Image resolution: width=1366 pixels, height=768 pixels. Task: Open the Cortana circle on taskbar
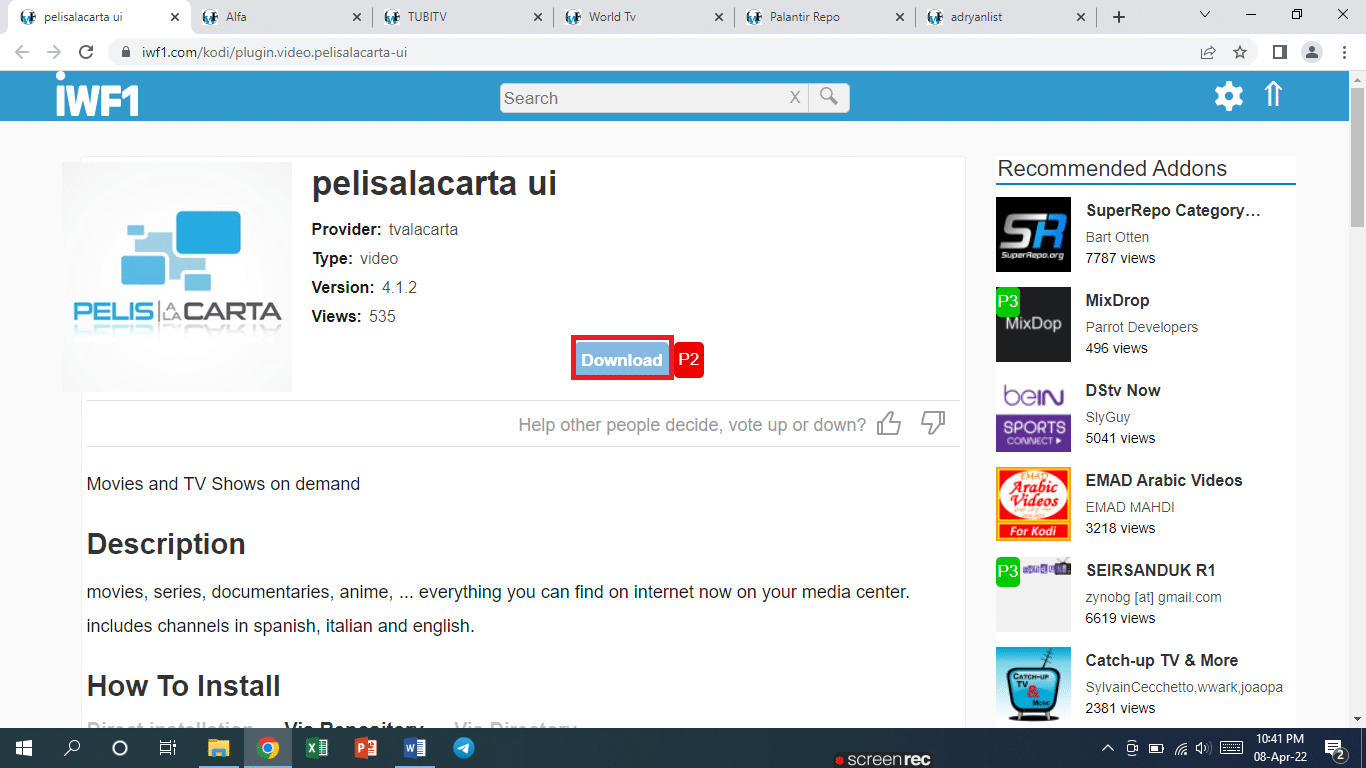tap(120, 748)
